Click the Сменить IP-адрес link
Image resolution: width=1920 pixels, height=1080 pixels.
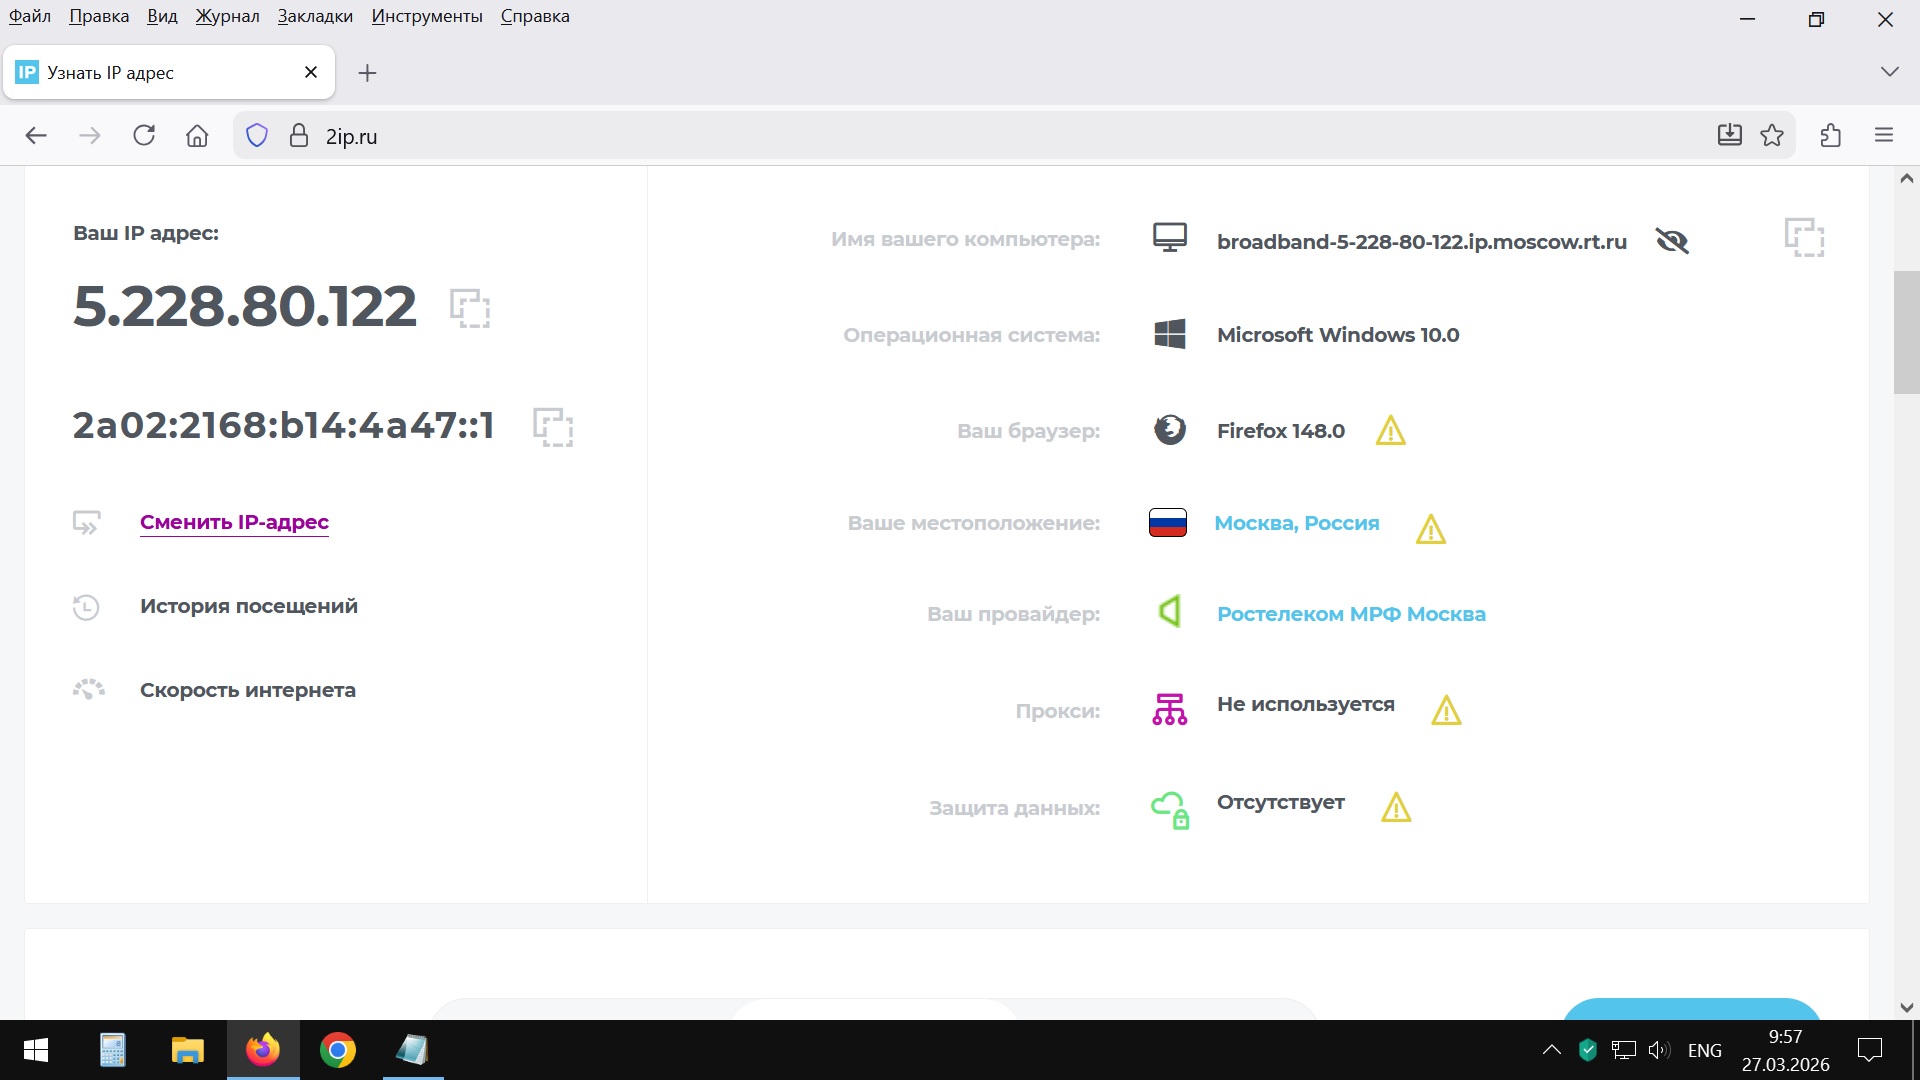(x=234, y=522)
